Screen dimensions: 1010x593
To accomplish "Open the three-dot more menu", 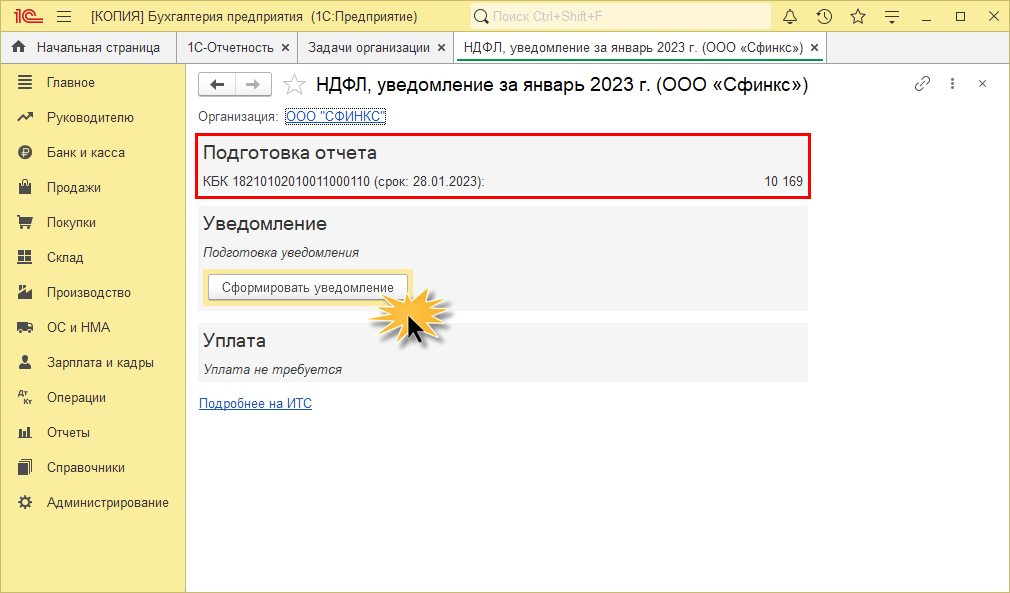I will tap(952, 84).
